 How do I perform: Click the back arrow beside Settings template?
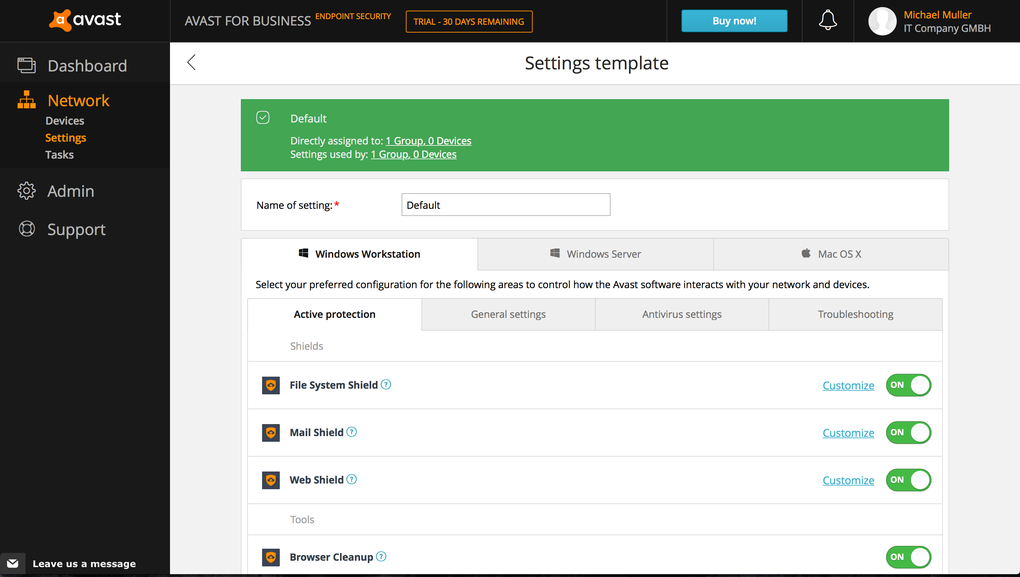tap(191, 63)
